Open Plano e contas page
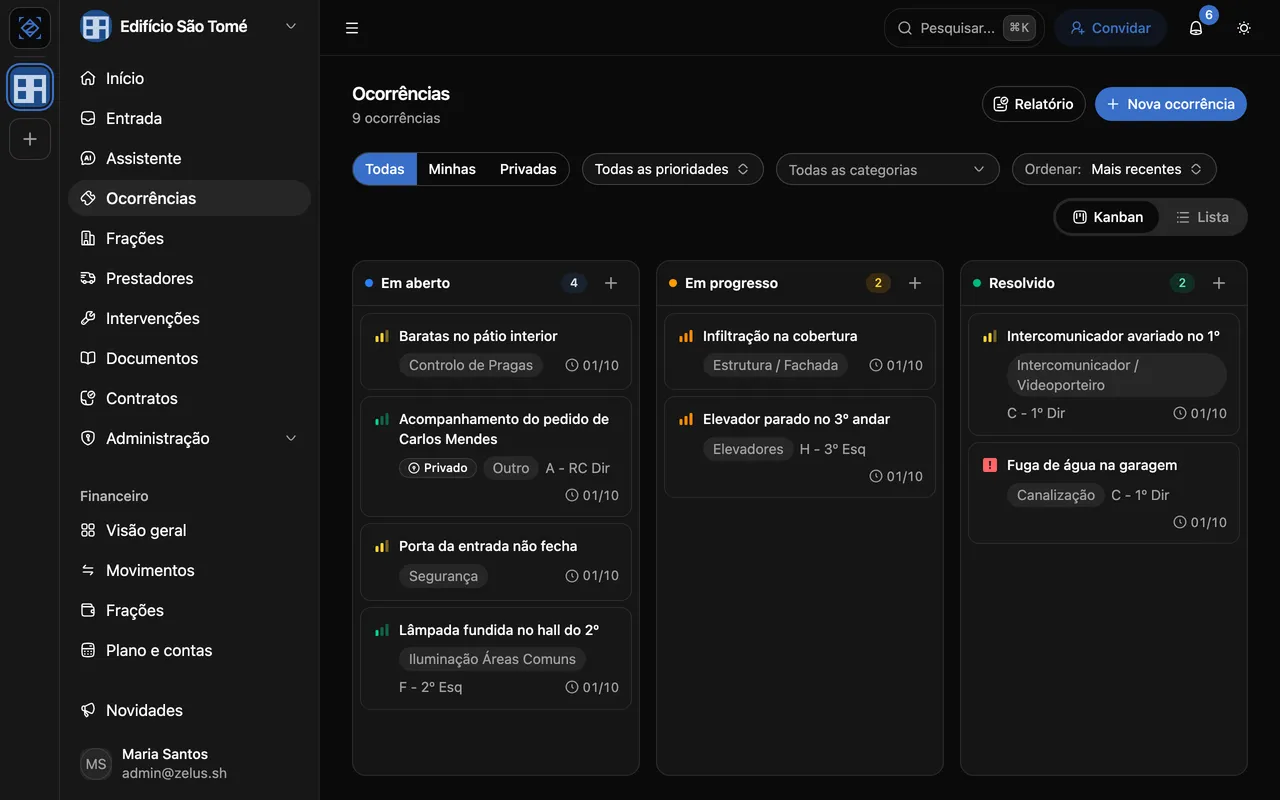 [189, 650]
